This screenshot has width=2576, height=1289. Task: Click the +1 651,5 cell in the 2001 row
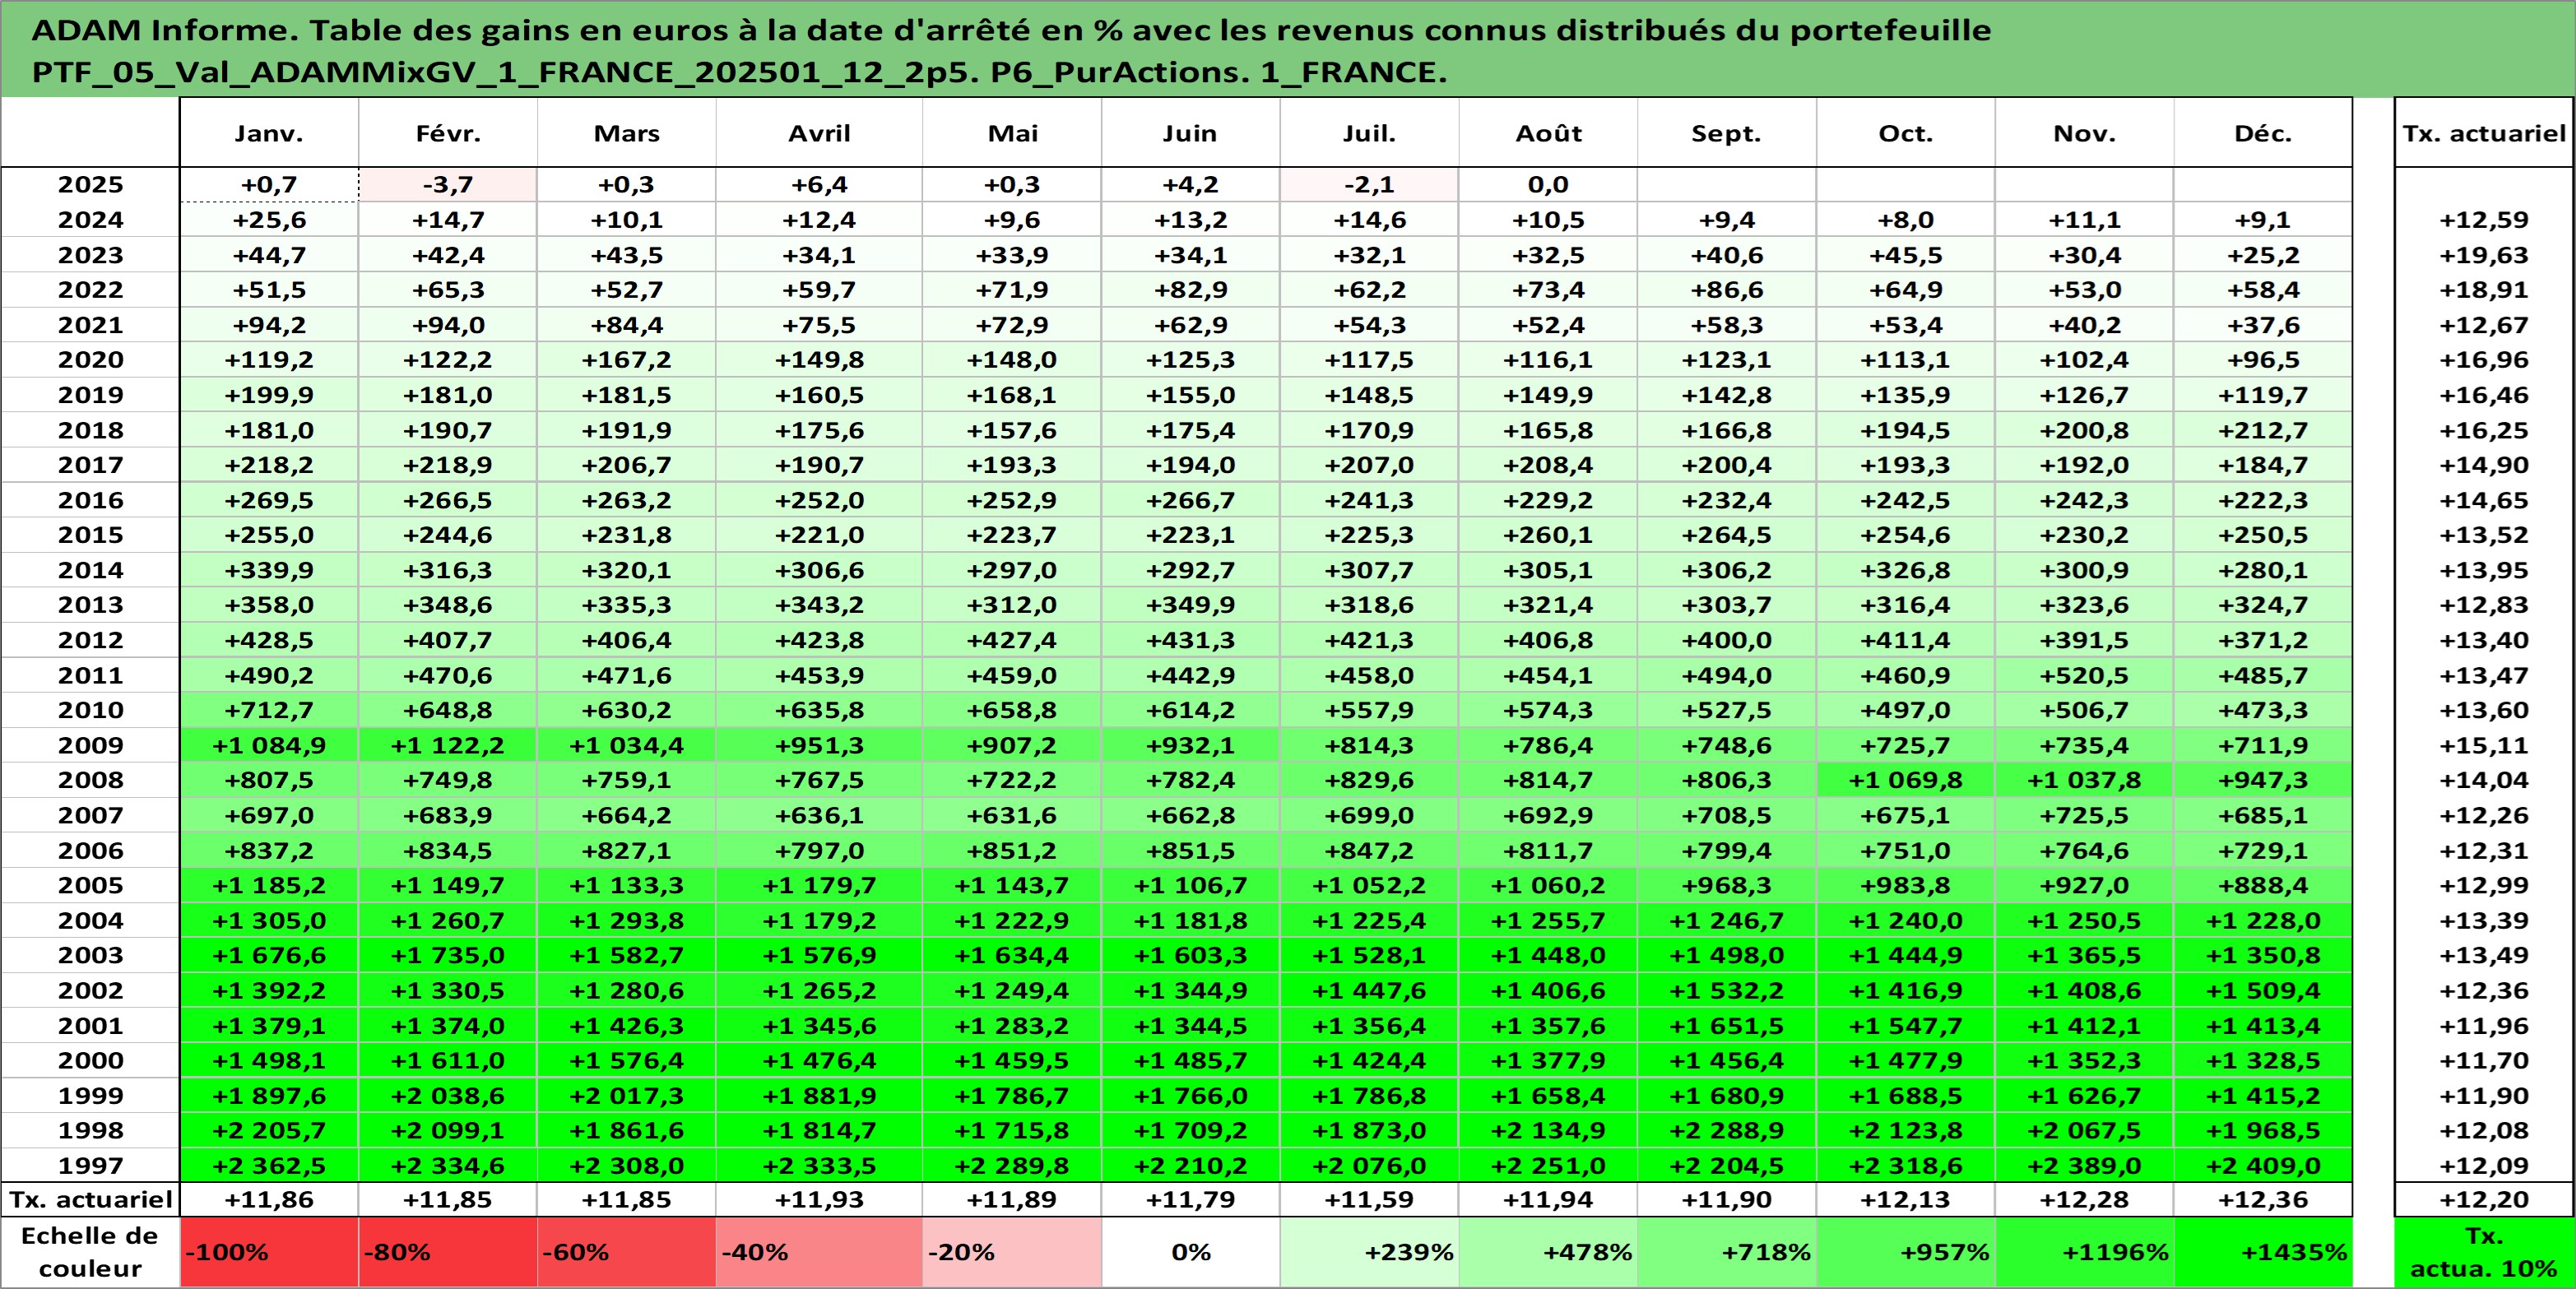coord(1727,1025)
